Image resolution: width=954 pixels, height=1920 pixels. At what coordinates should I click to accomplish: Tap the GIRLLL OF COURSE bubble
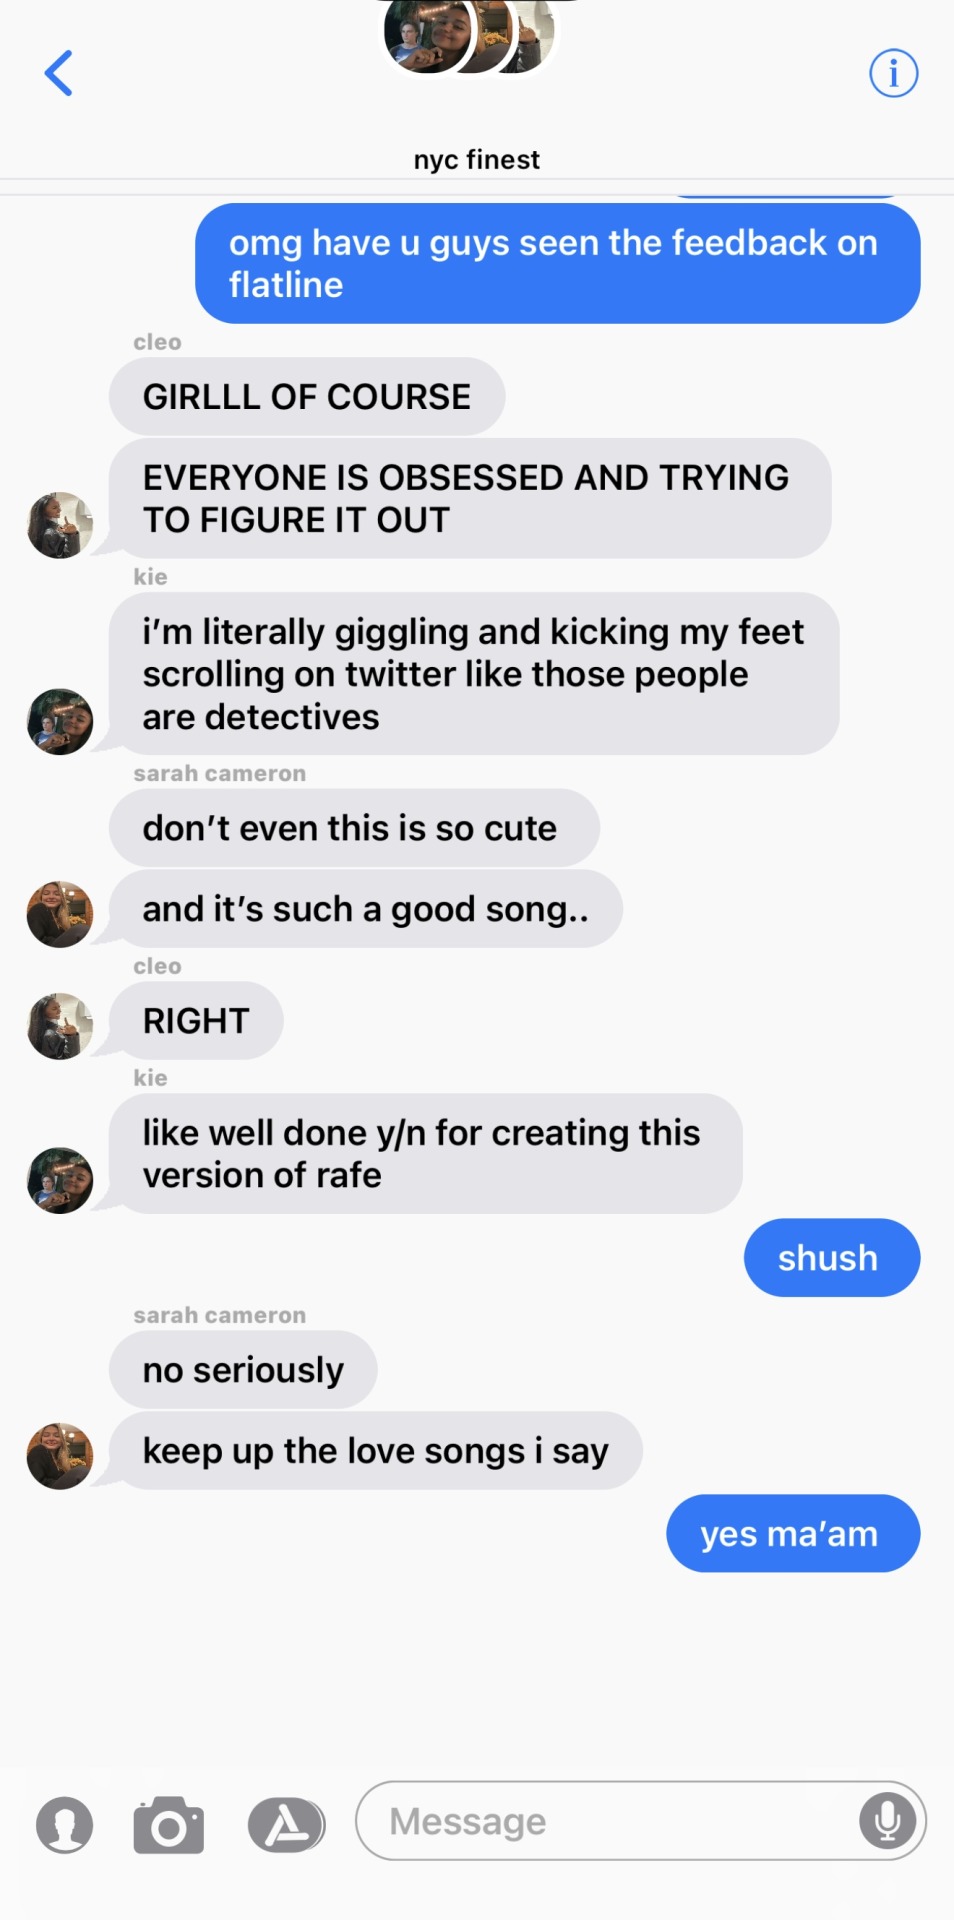307,397
